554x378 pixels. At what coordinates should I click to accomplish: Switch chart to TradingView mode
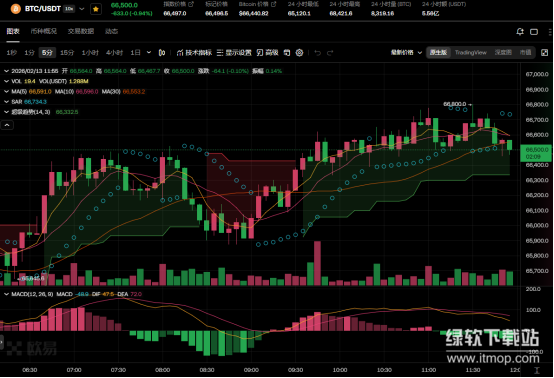(x=471, y=53)
